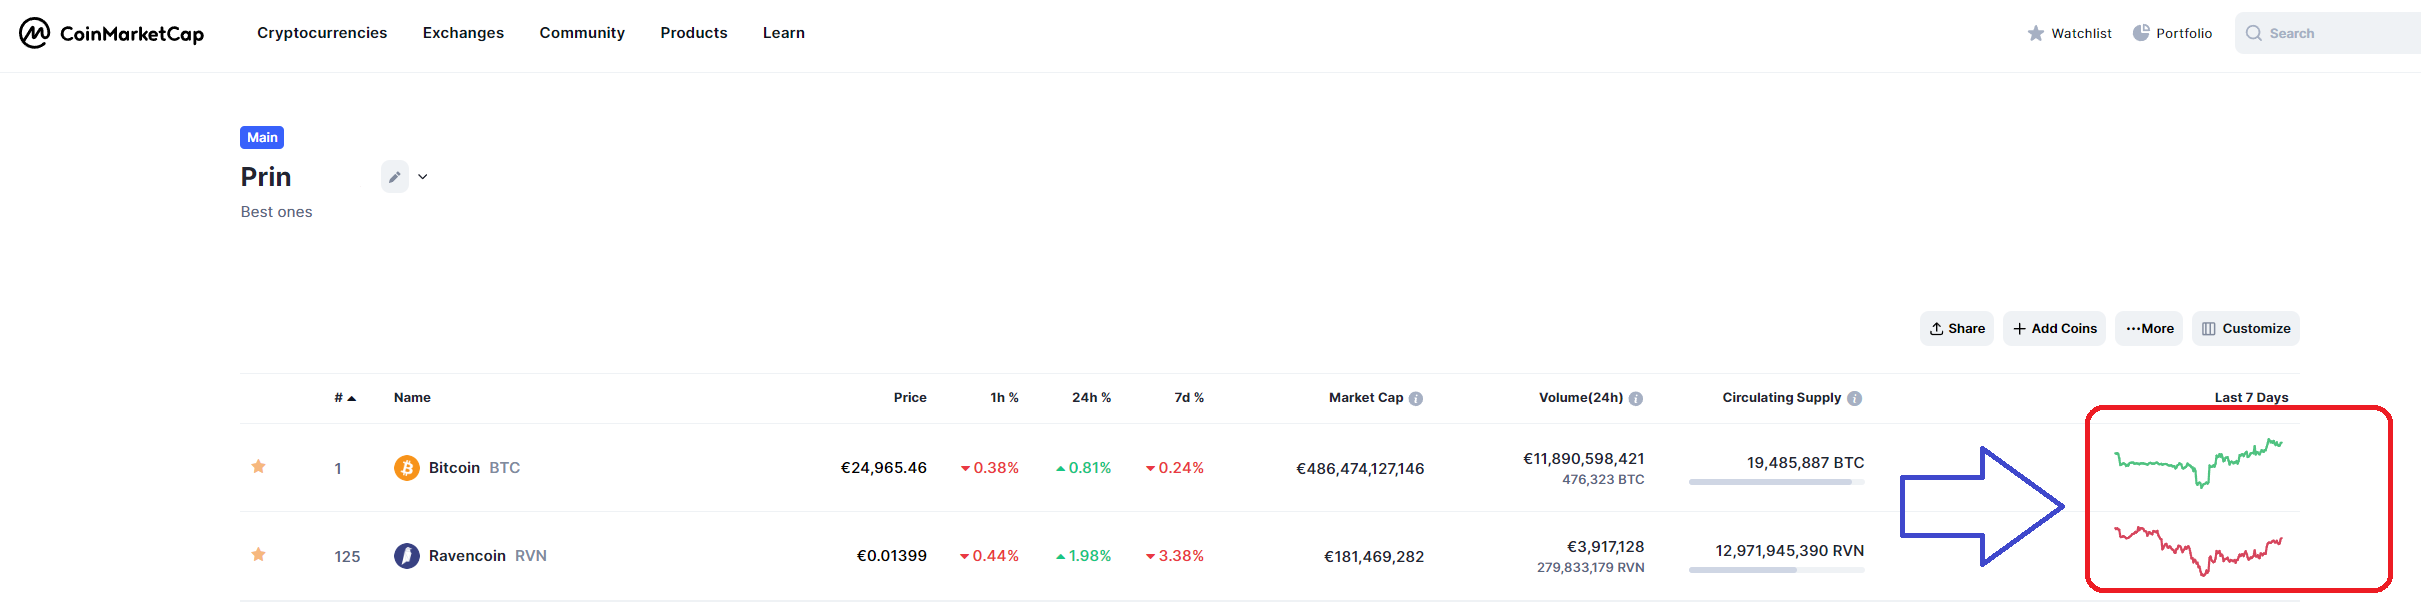Image resolution: width=2421 pixels, height=604 pixels.
Task: Click the Circulating Supply info icon
Action: [1855, 399]
